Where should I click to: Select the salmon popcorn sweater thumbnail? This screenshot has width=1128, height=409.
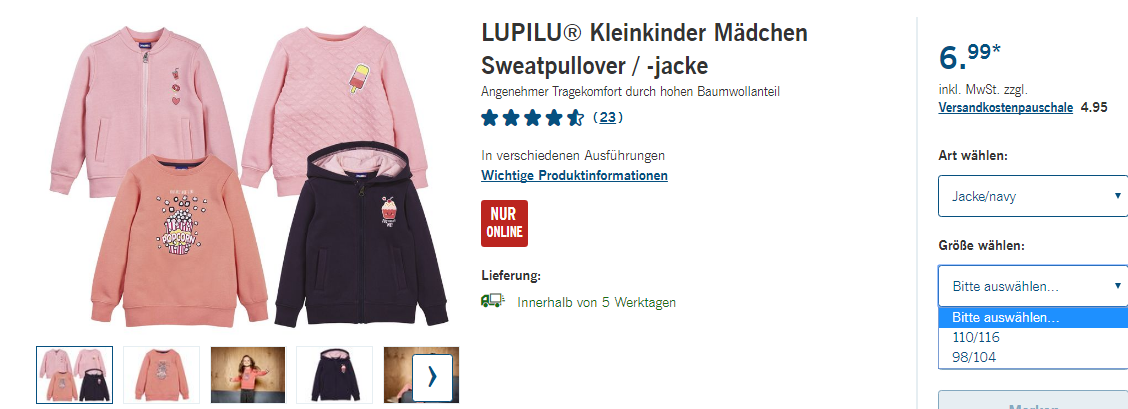point(161,374)
